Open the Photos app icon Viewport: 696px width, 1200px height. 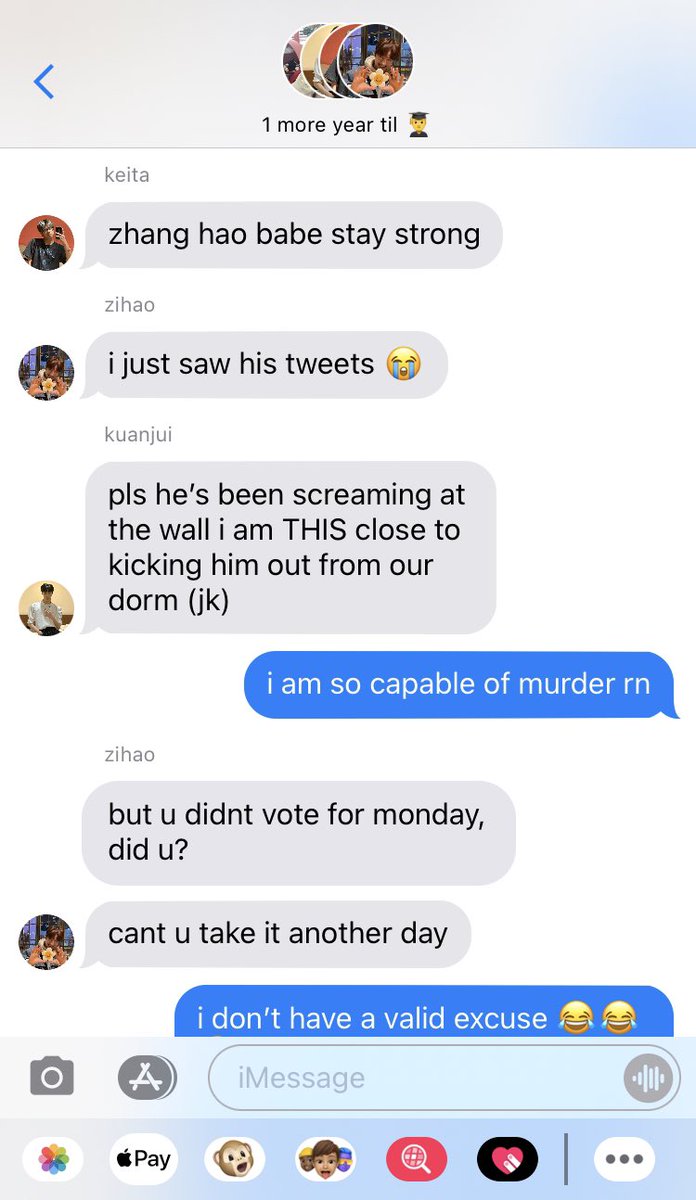(x=53, y=1160)
